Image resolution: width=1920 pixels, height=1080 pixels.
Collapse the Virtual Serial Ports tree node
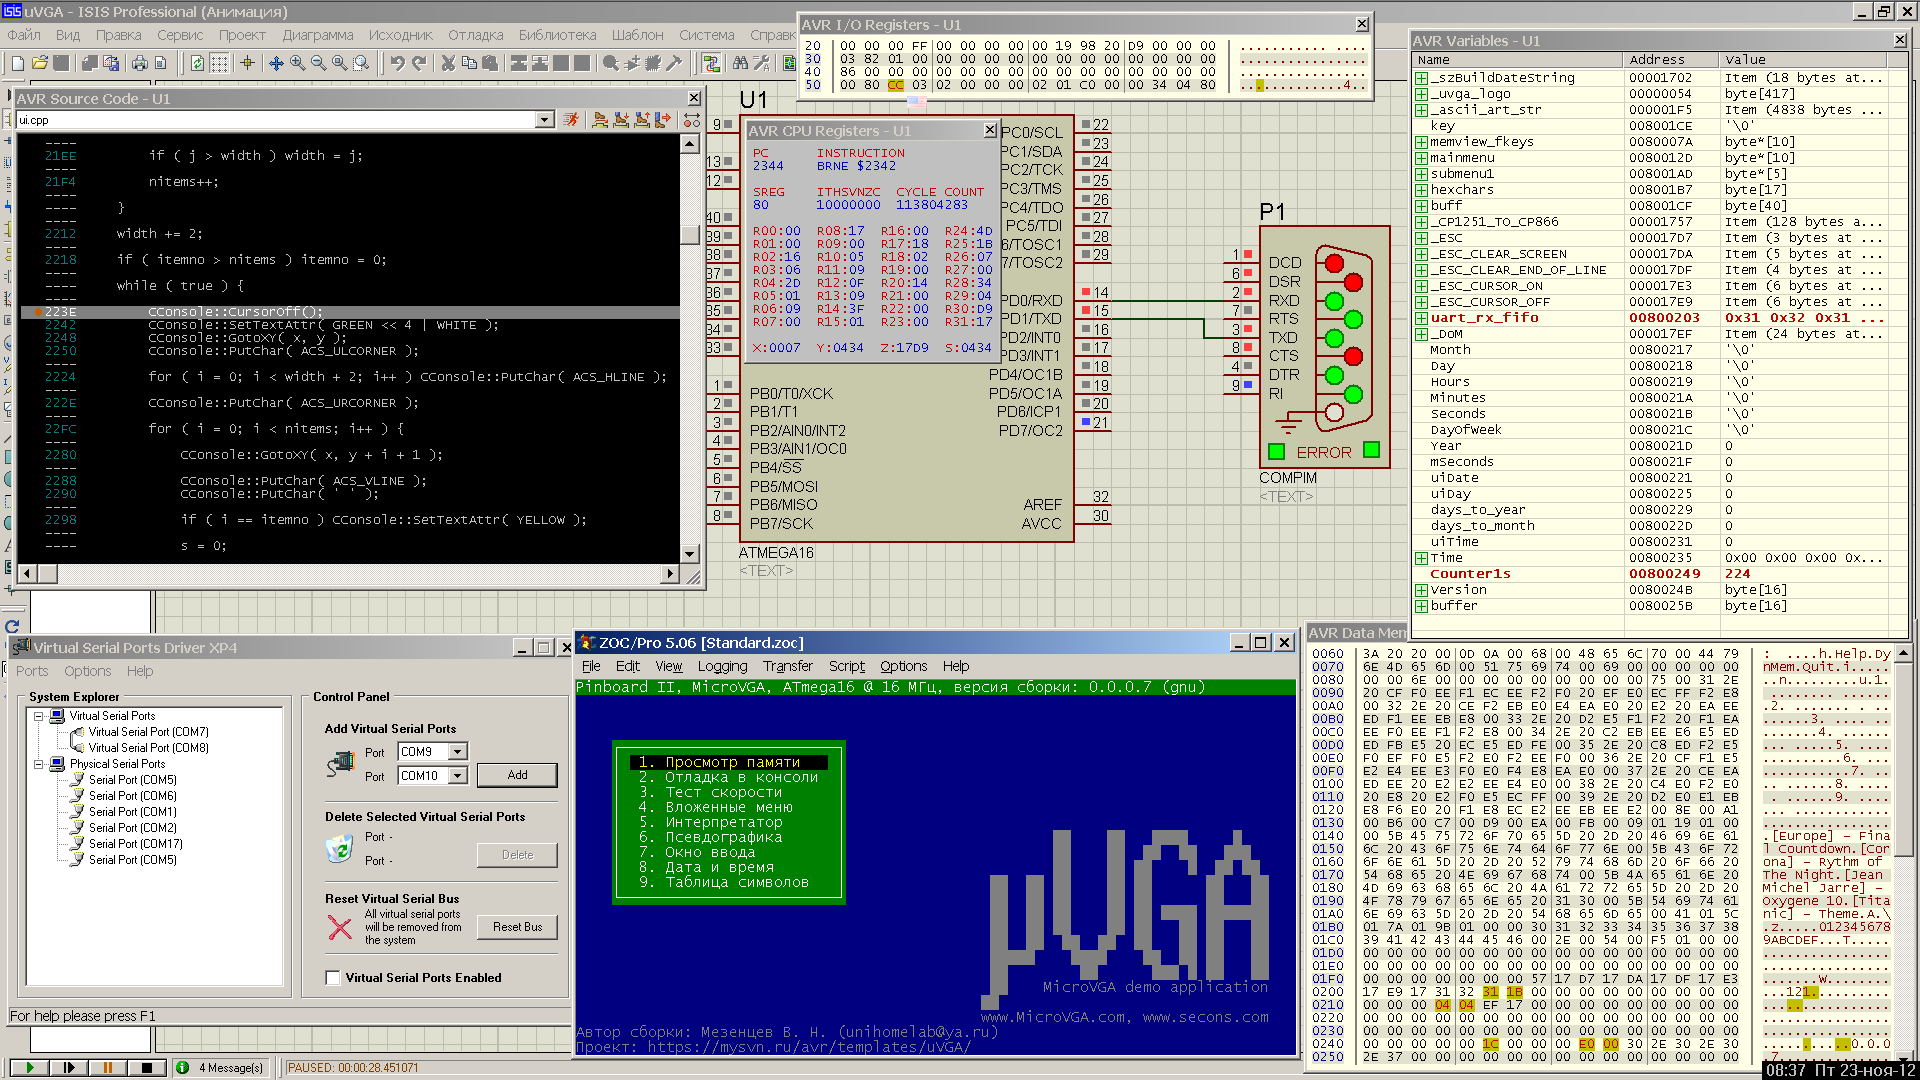pos(39,716)
